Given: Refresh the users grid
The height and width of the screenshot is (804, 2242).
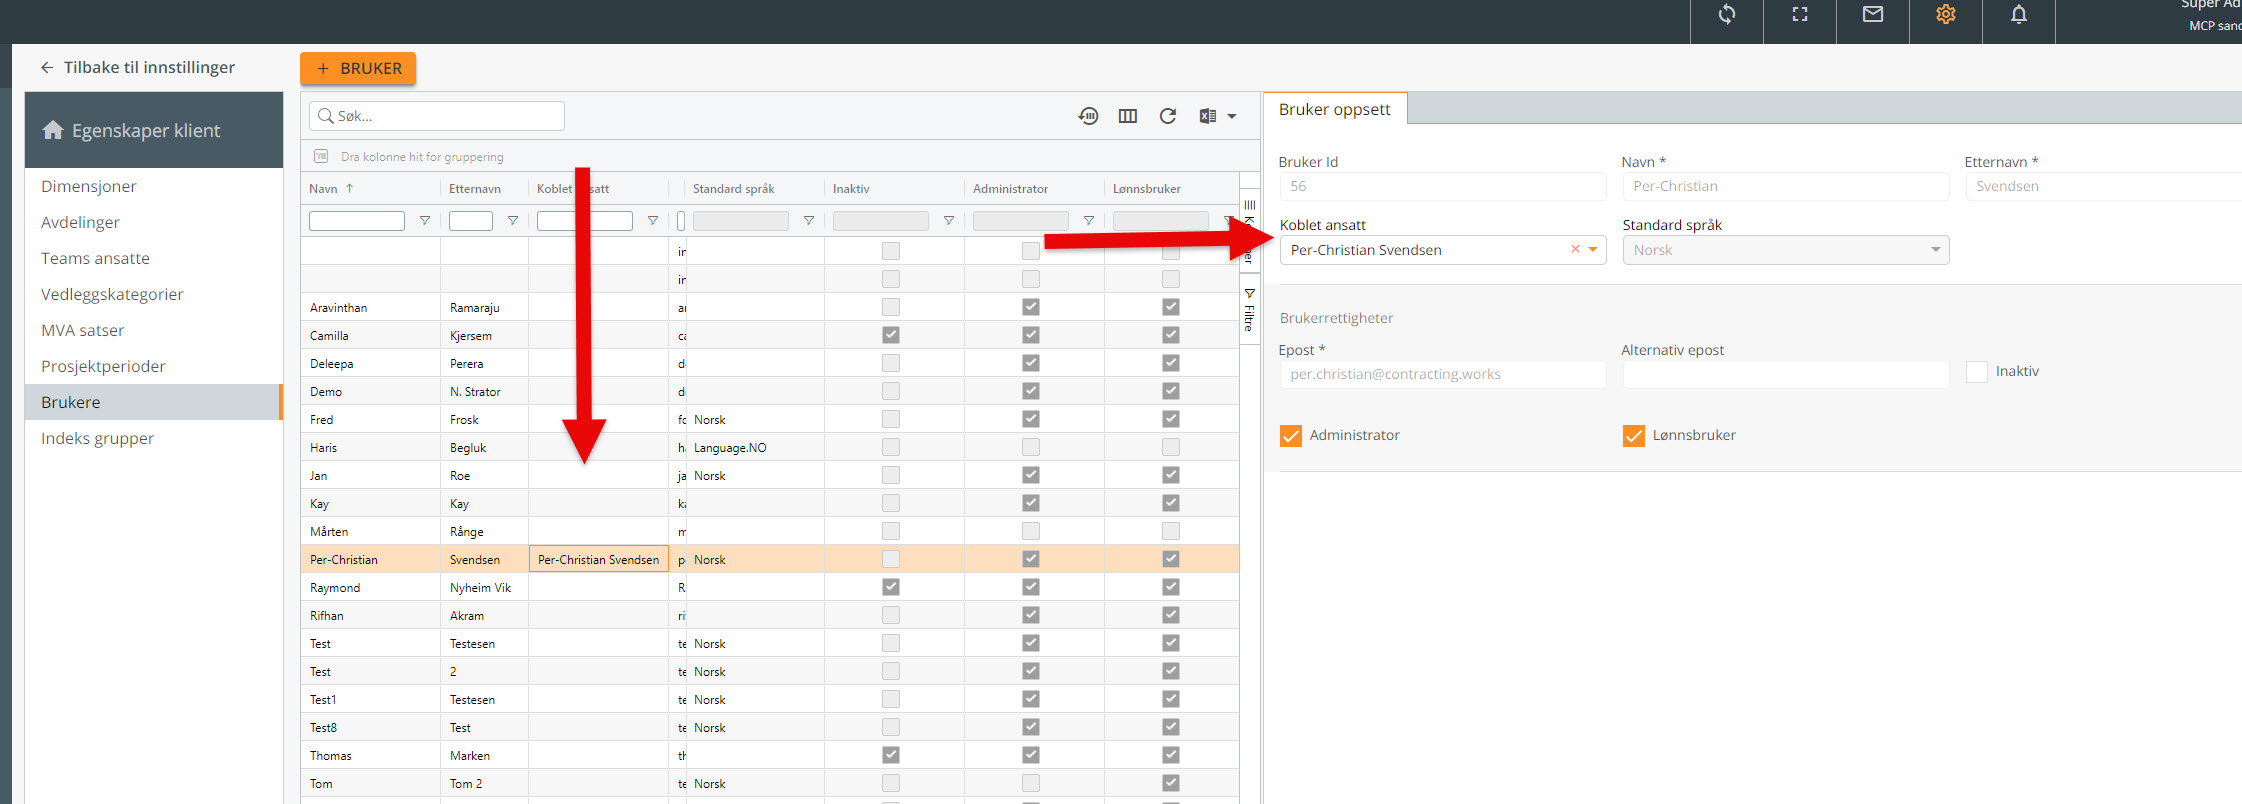Looking at the screenshot, I should click(x=1167, y=116).
